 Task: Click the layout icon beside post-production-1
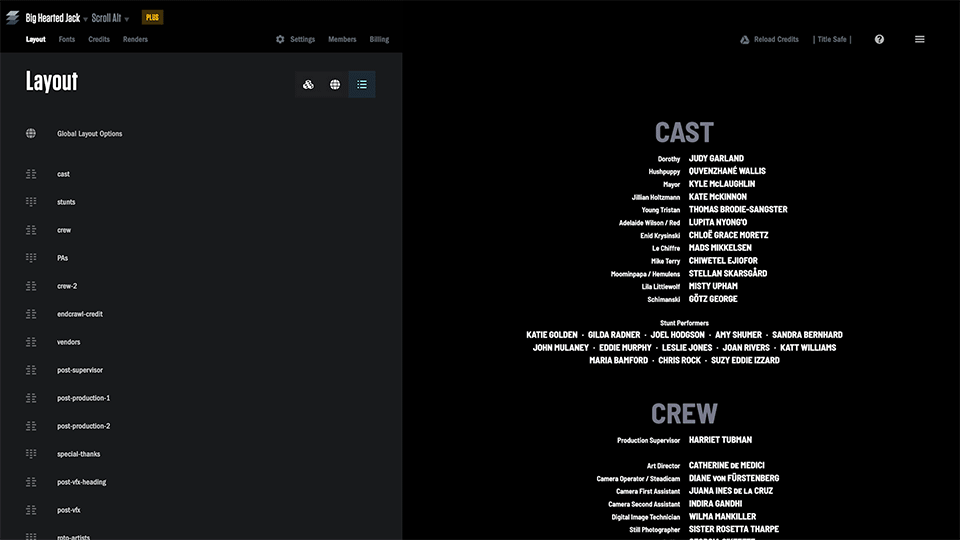point(31,398)
